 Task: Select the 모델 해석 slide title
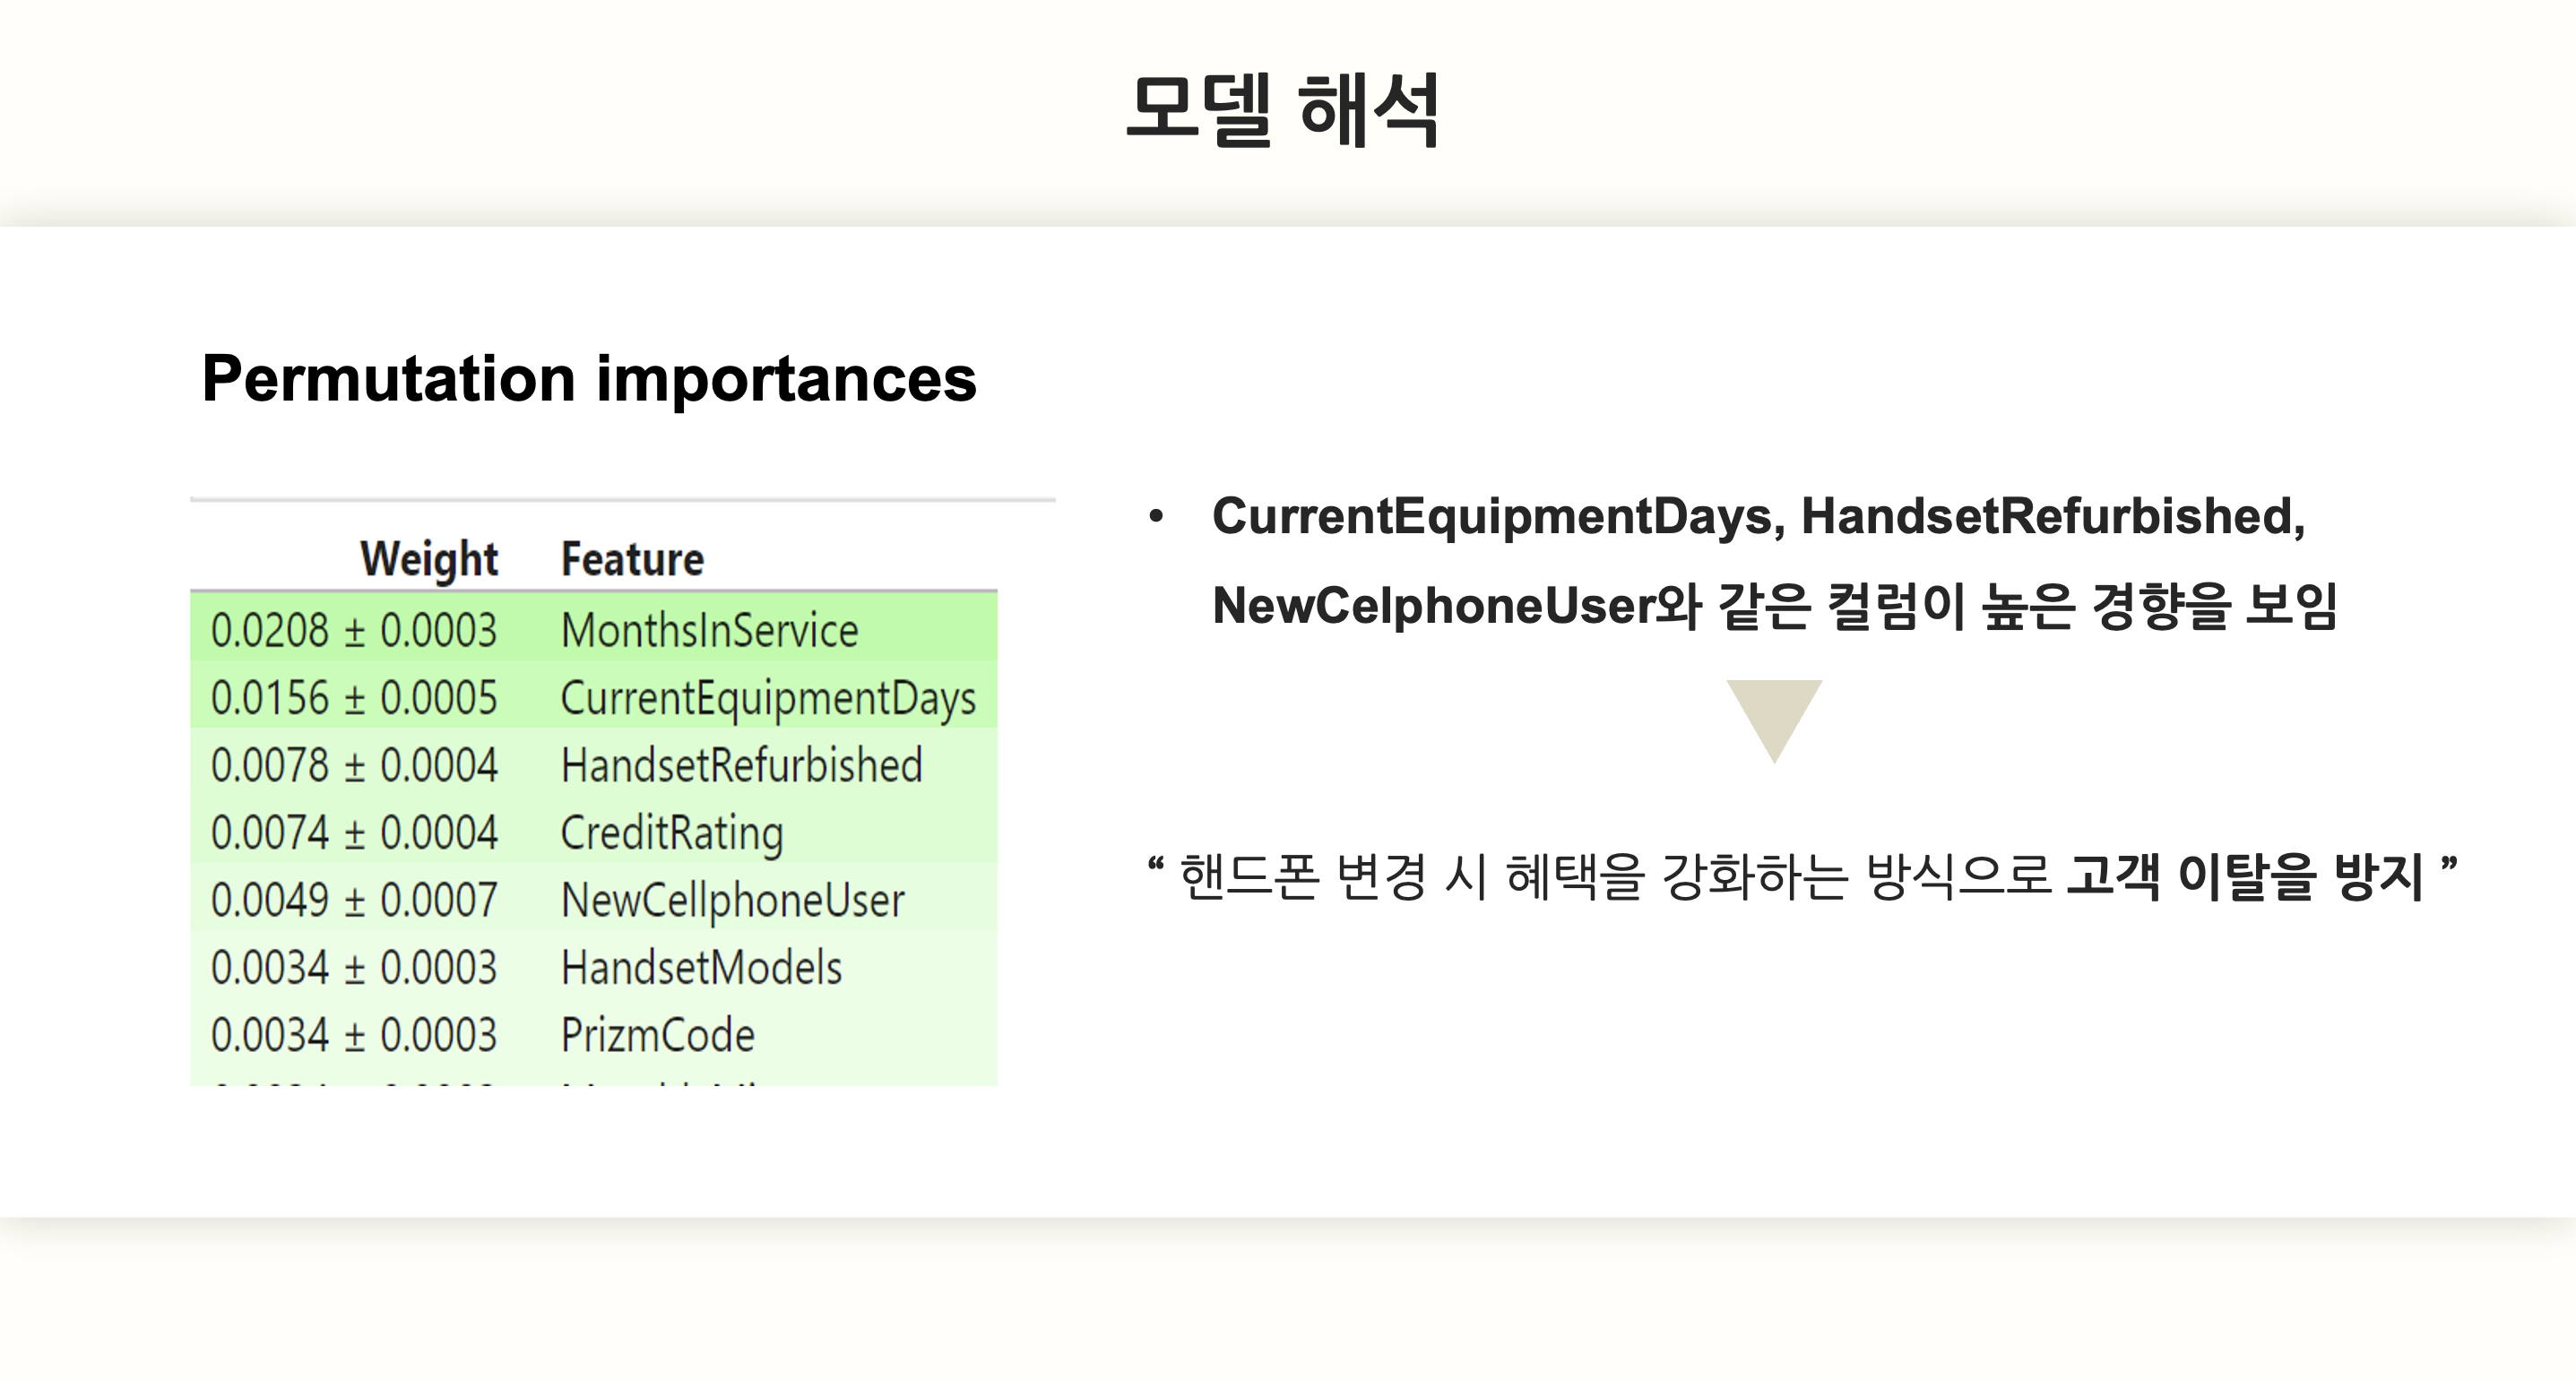[1284, 110]
